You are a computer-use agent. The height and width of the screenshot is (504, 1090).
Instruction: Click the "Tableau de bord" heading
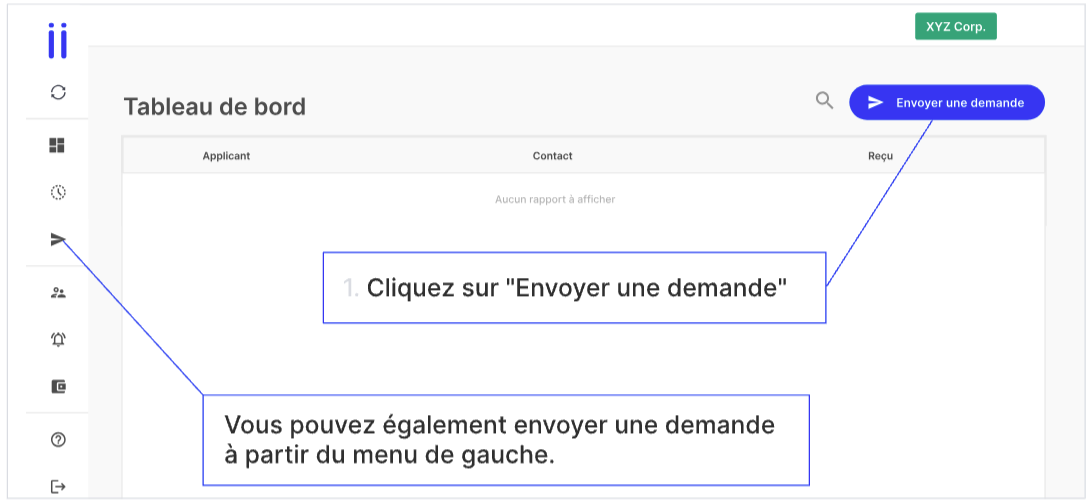215,107
